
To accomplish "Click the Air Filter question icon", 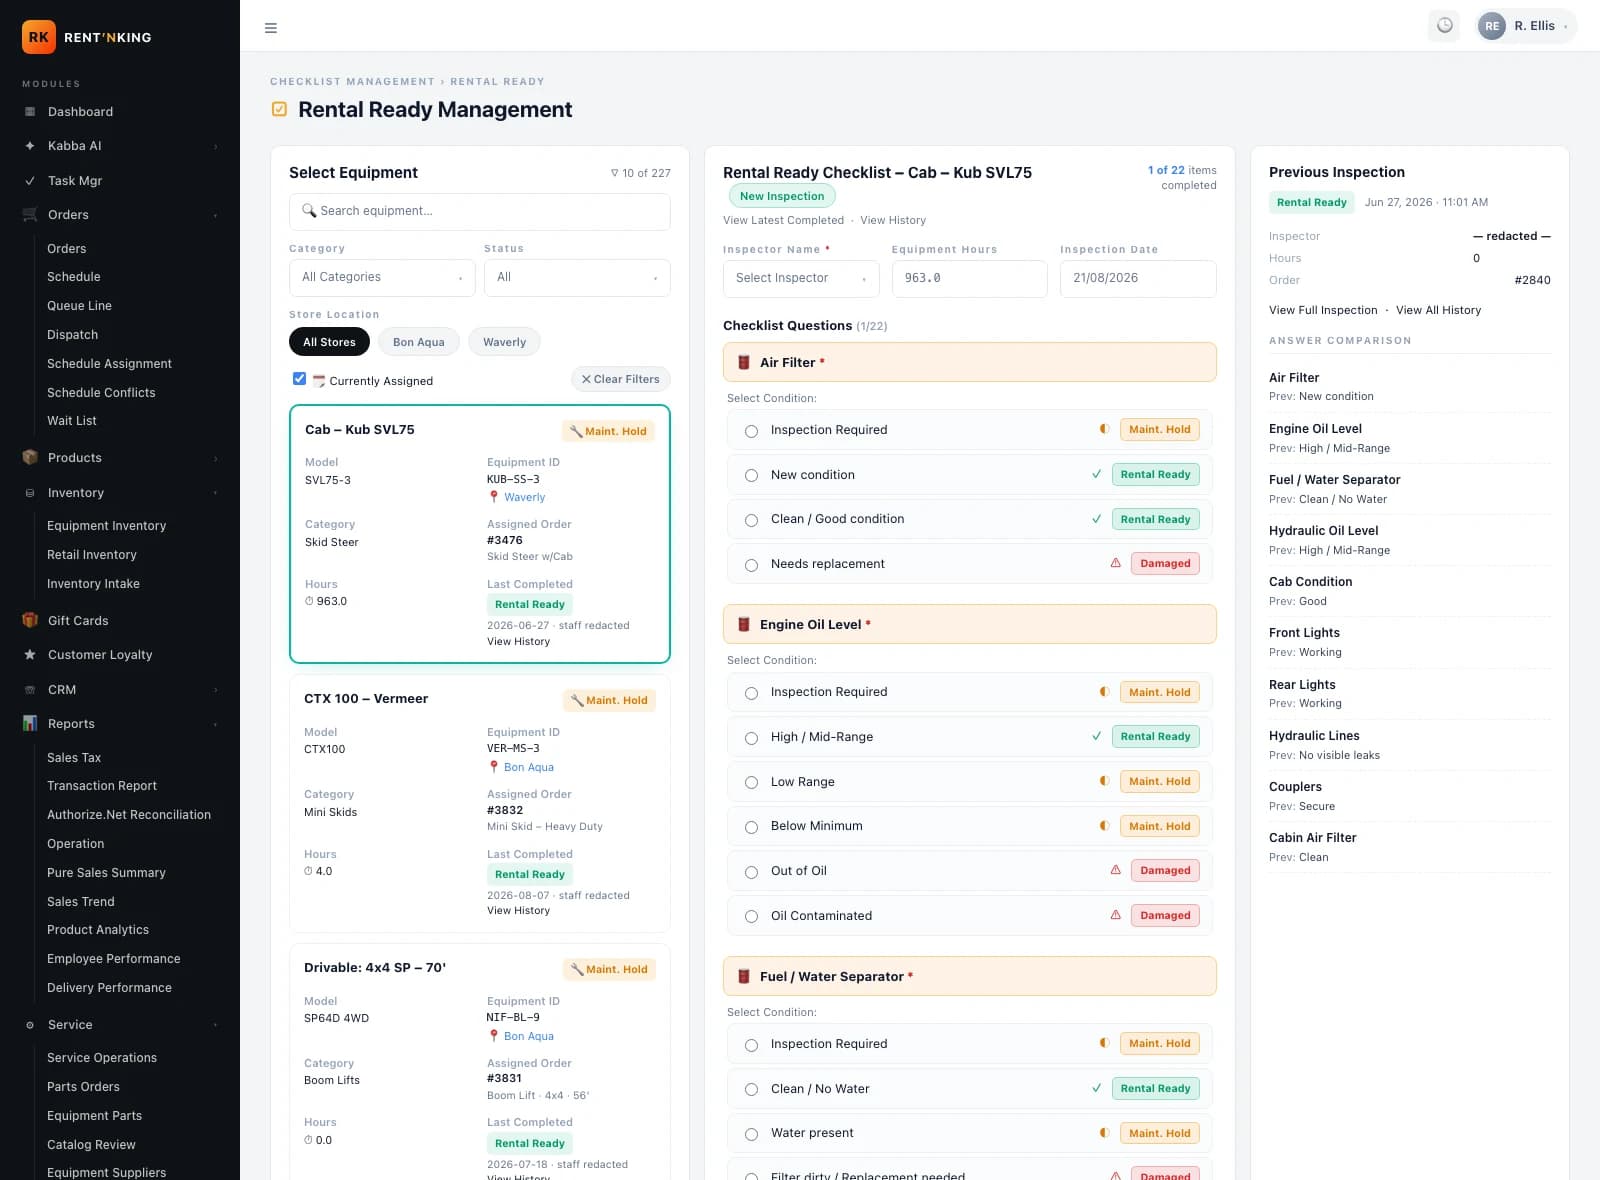I will pos(744,362).
